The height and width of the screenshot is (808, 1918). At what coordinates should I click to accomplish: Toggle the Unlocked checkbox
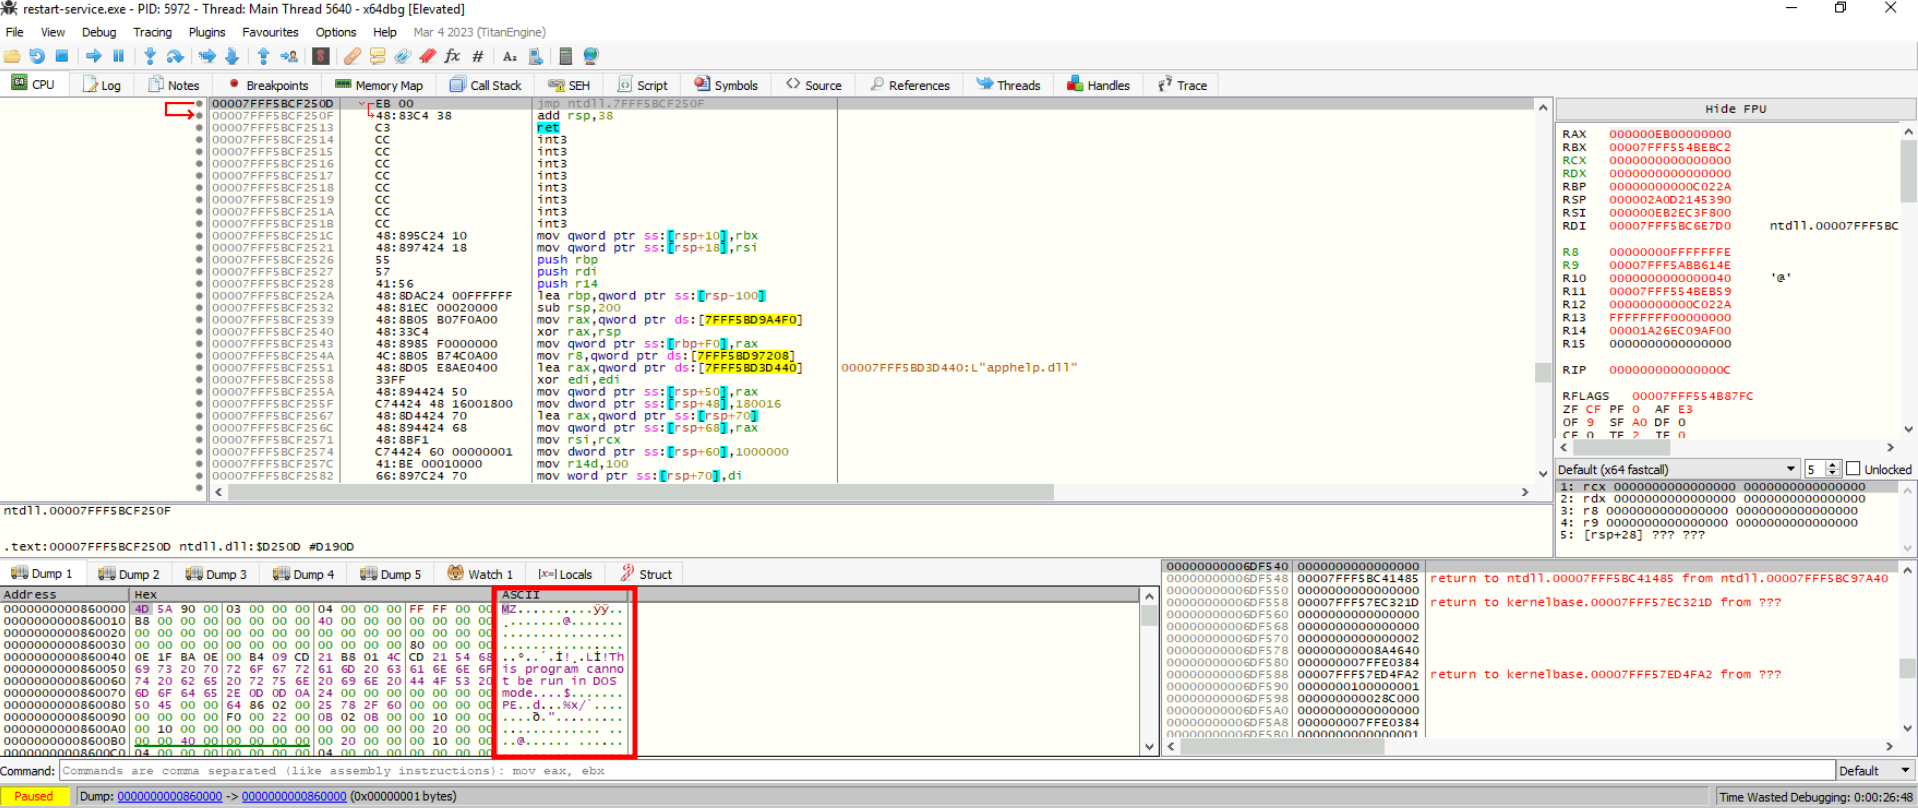pyautogui.click(x=1853, y=469)
